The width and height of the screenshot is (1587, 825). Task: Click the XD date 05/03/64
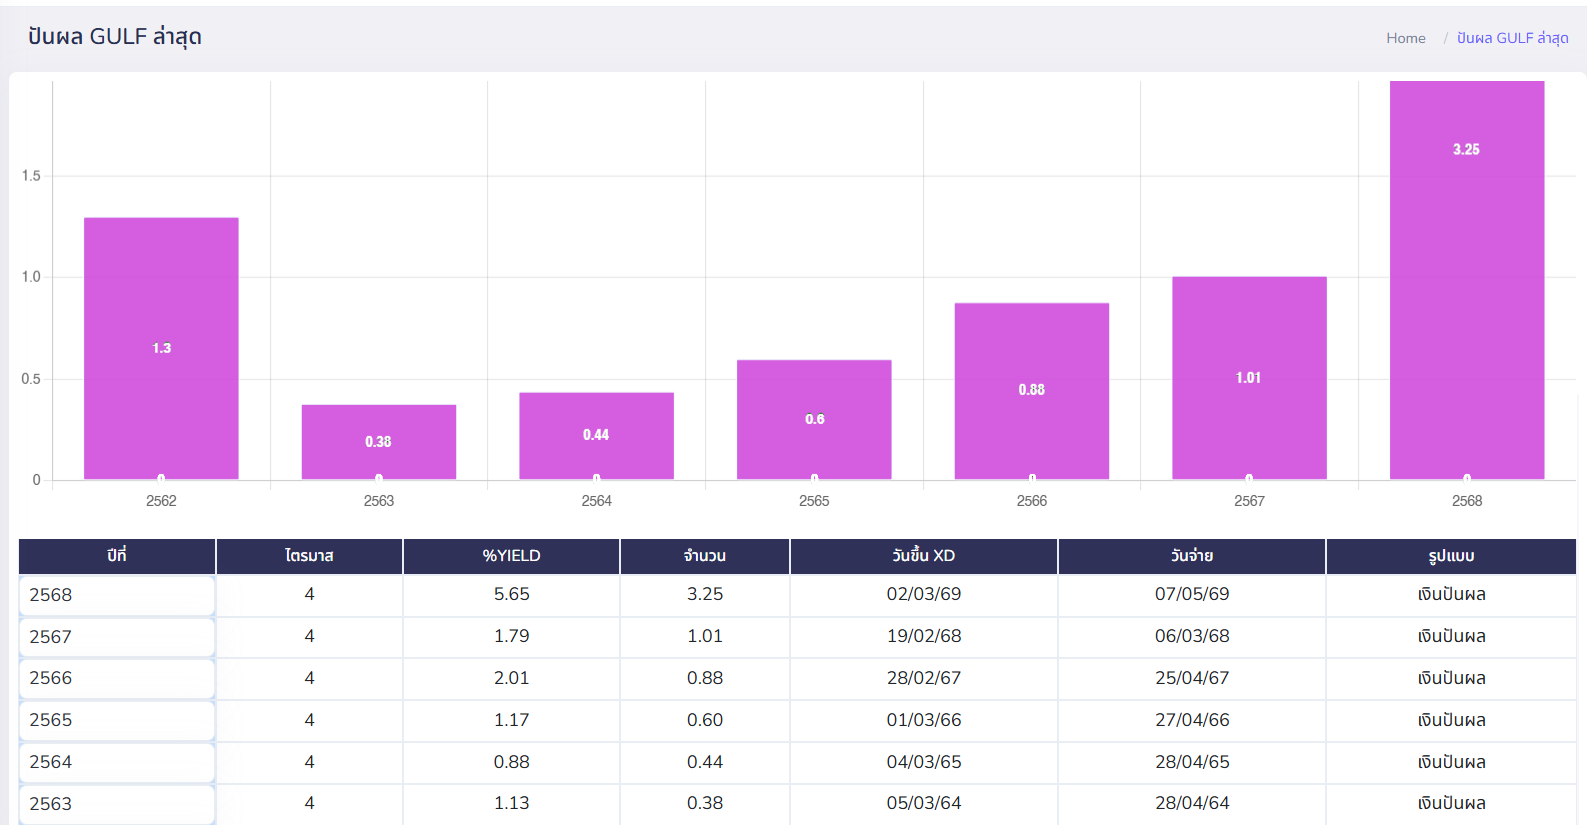point(924,803)
